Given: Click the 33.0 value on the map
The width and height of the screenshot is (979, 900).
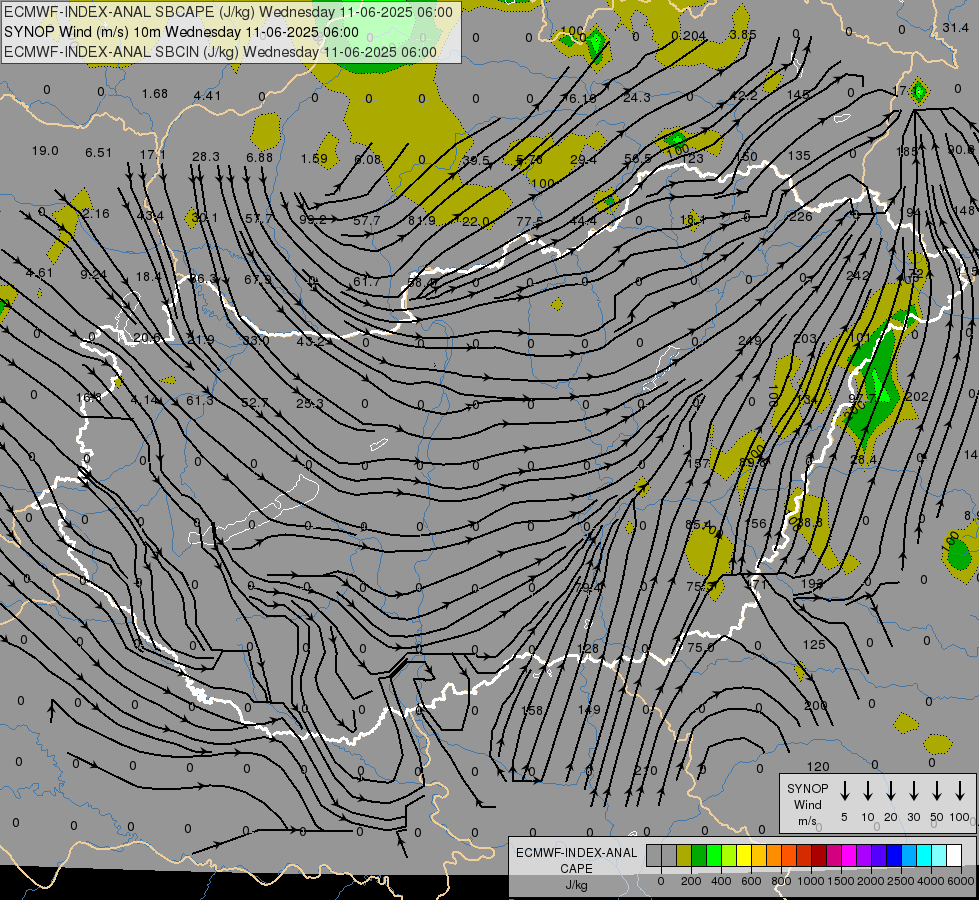Looking at the screenshot, I should tap(256, 341).
